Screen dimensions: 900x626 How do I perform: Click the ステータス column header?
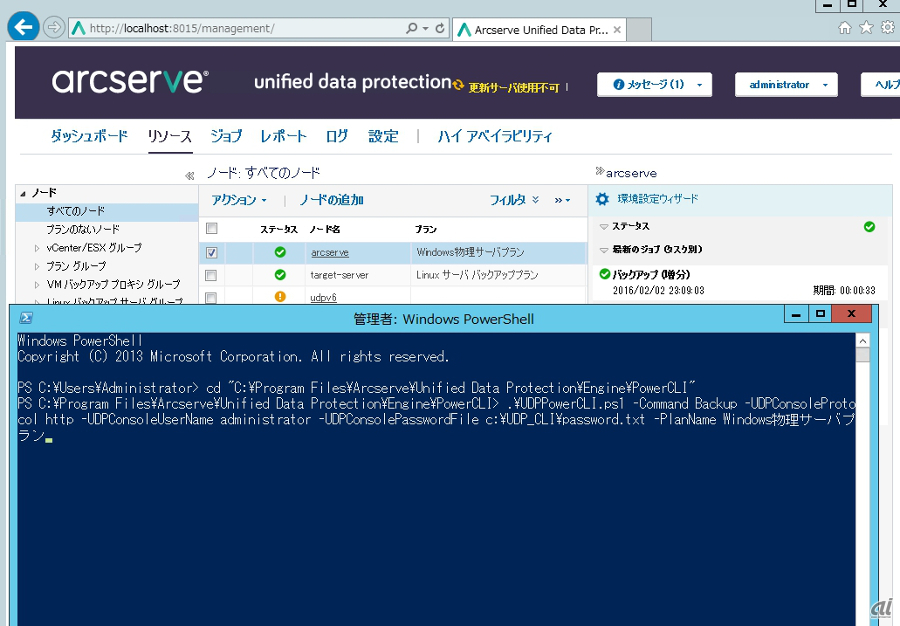[x=278, y=229]
